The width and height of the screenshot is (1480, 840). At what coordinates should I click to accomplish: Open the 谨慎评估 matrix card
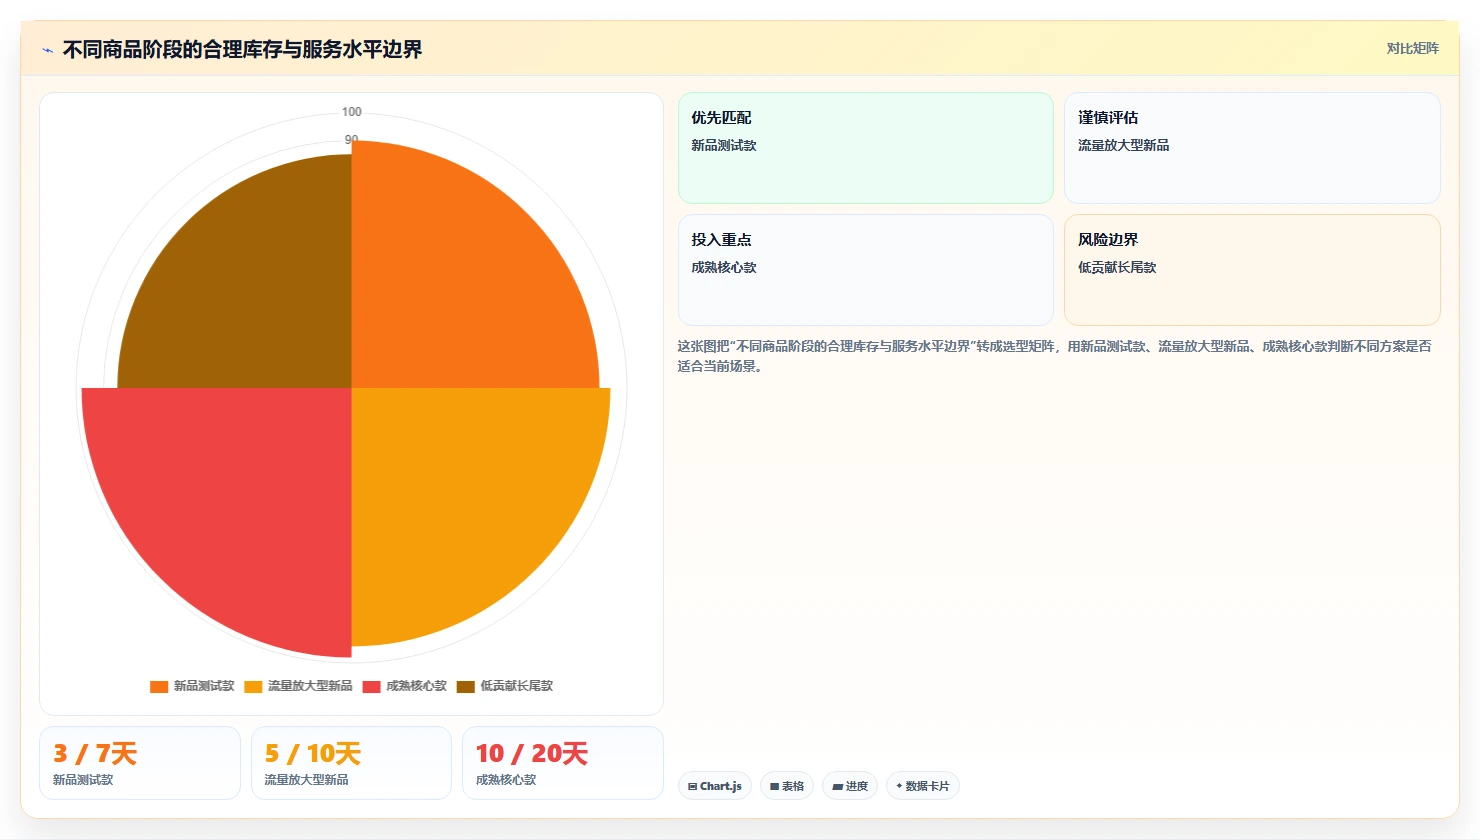coord(1252,148)
